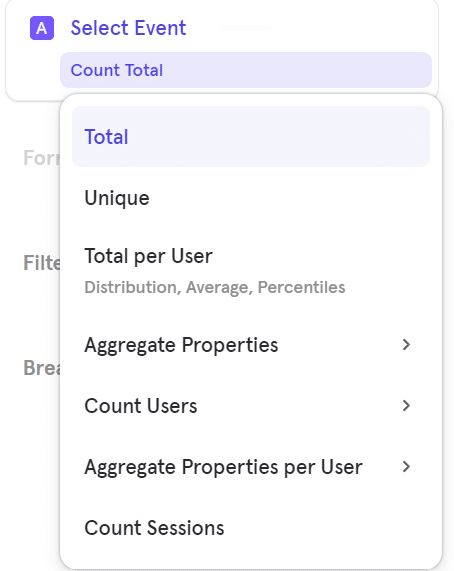Viewport: 454px width, 571px height.
Task: Click empty space right of Unique option
Action: coord(289,198)
